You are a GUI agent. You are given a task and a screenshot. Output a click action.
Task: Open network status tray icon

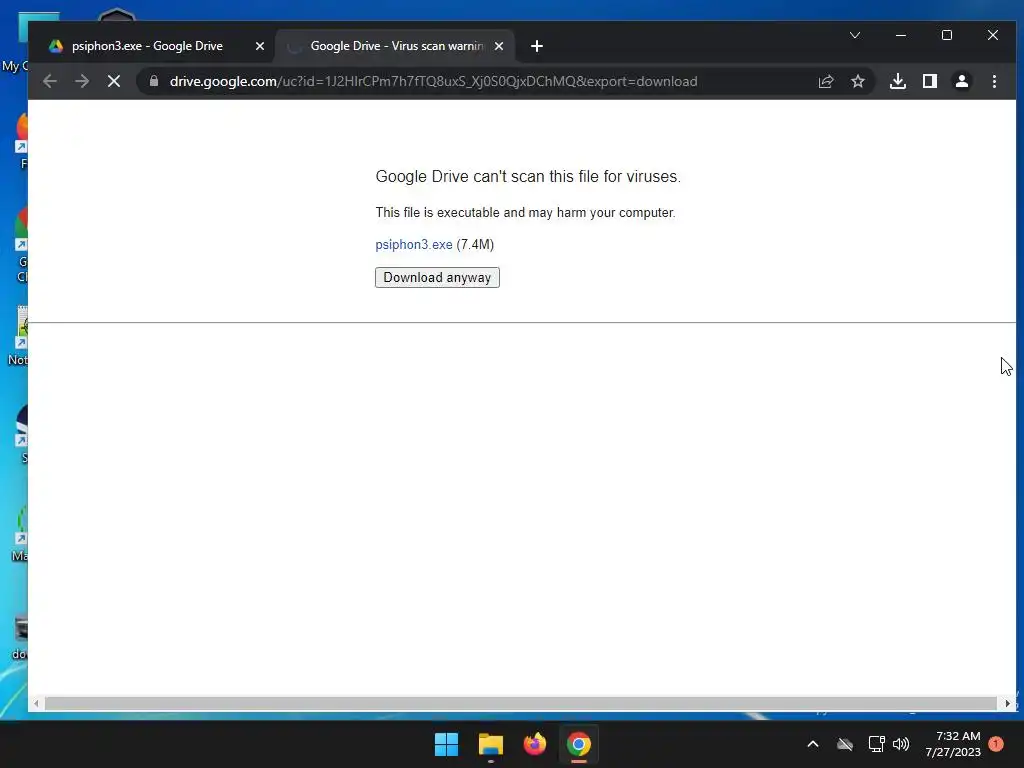tap(876, 744)
